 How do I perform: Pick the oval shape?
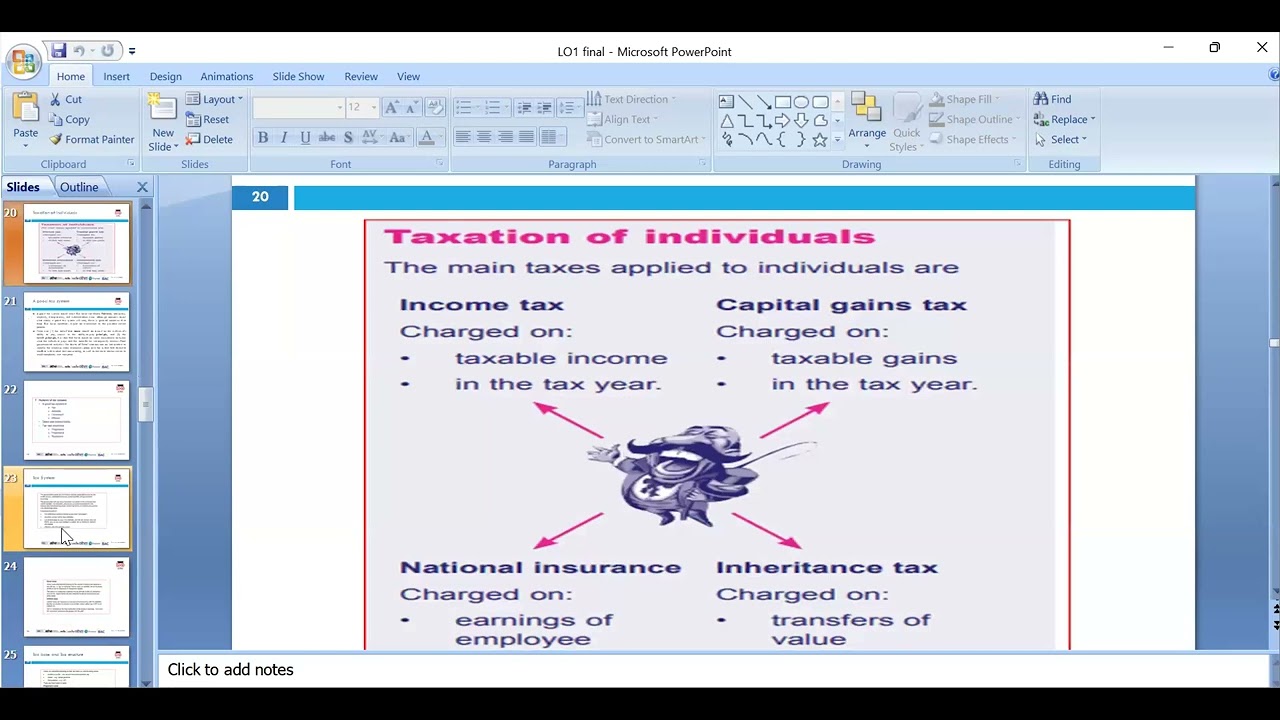[802, 101]
